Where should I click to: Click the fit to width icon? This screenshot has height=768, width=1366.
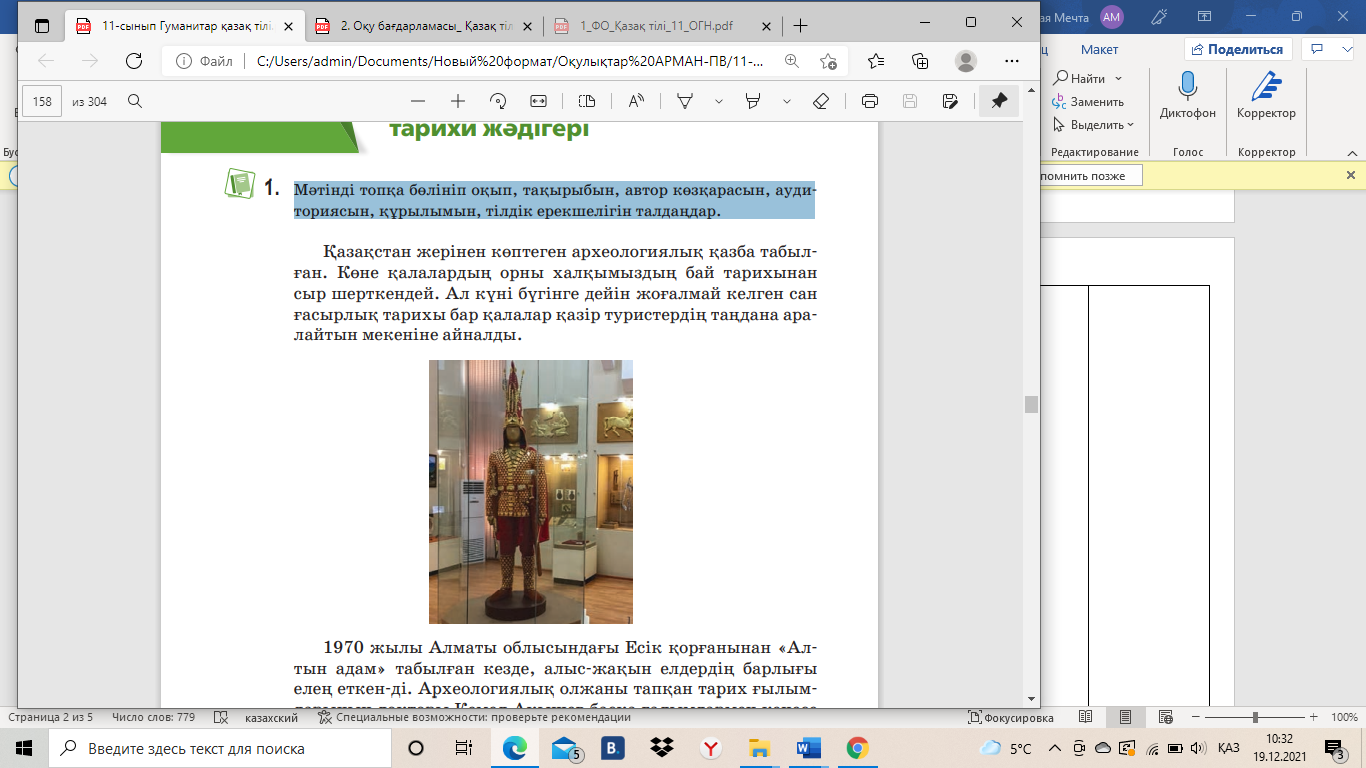tap(538, 101)
